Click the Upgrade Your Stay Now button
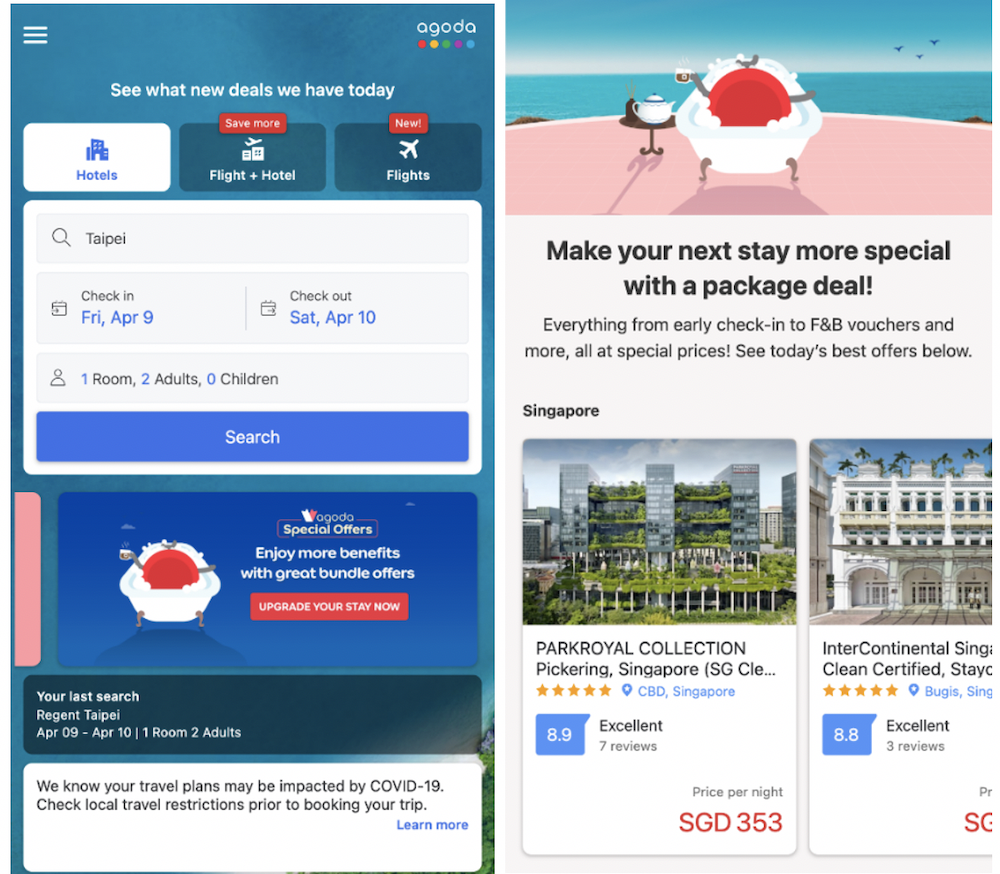The height and width of the screenshot is (874, 1000). pos(329,606)
